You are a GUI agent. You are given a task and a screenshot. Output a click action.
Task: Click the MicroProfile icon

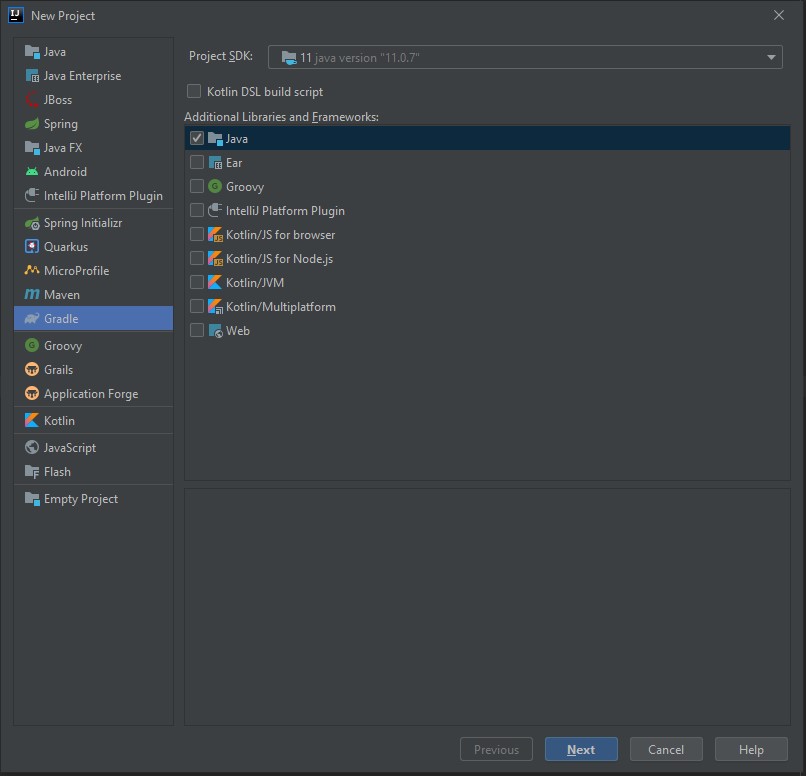pyautogui.click(x=32, y=271)
